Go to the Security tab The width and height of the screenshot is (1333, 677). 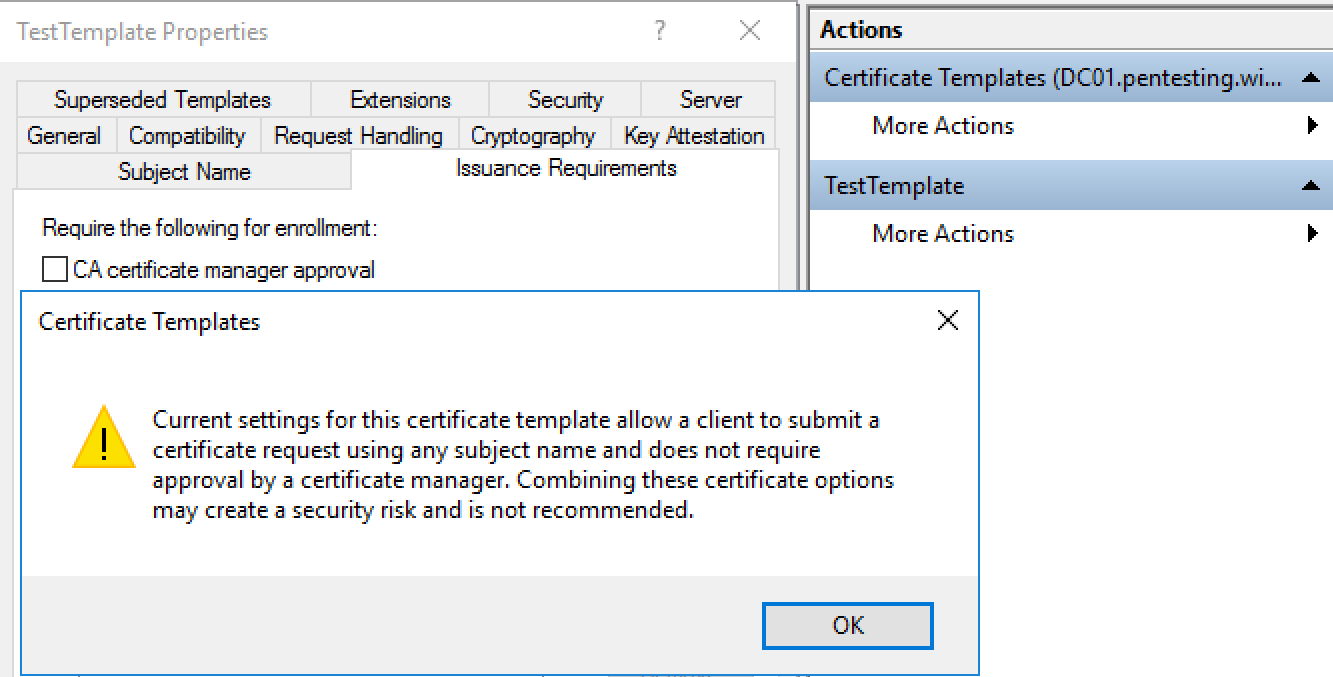click(x=565, y=100)
